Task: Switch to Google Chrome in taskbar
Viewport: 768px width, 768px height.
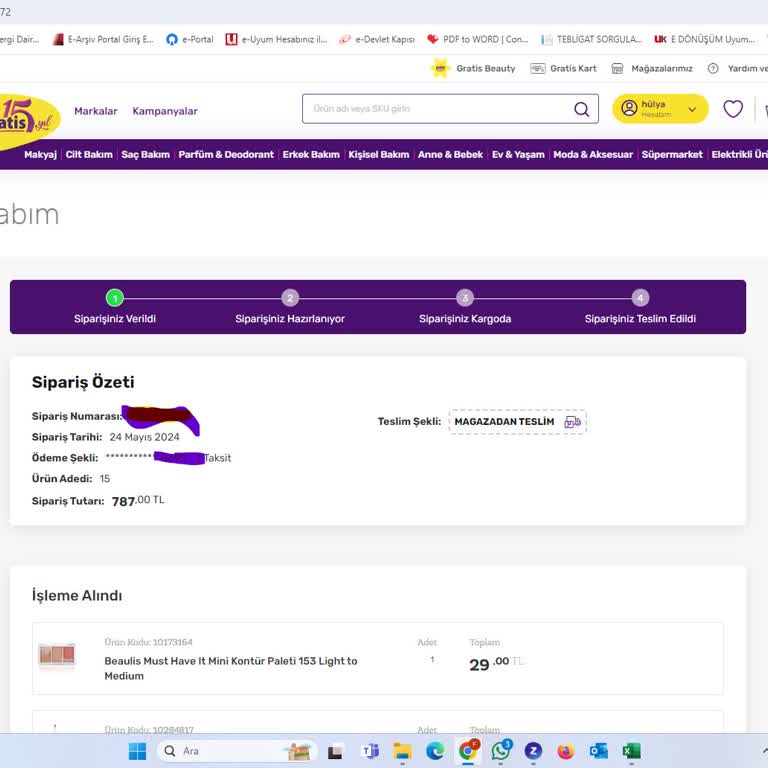Action: pos(468,750)
